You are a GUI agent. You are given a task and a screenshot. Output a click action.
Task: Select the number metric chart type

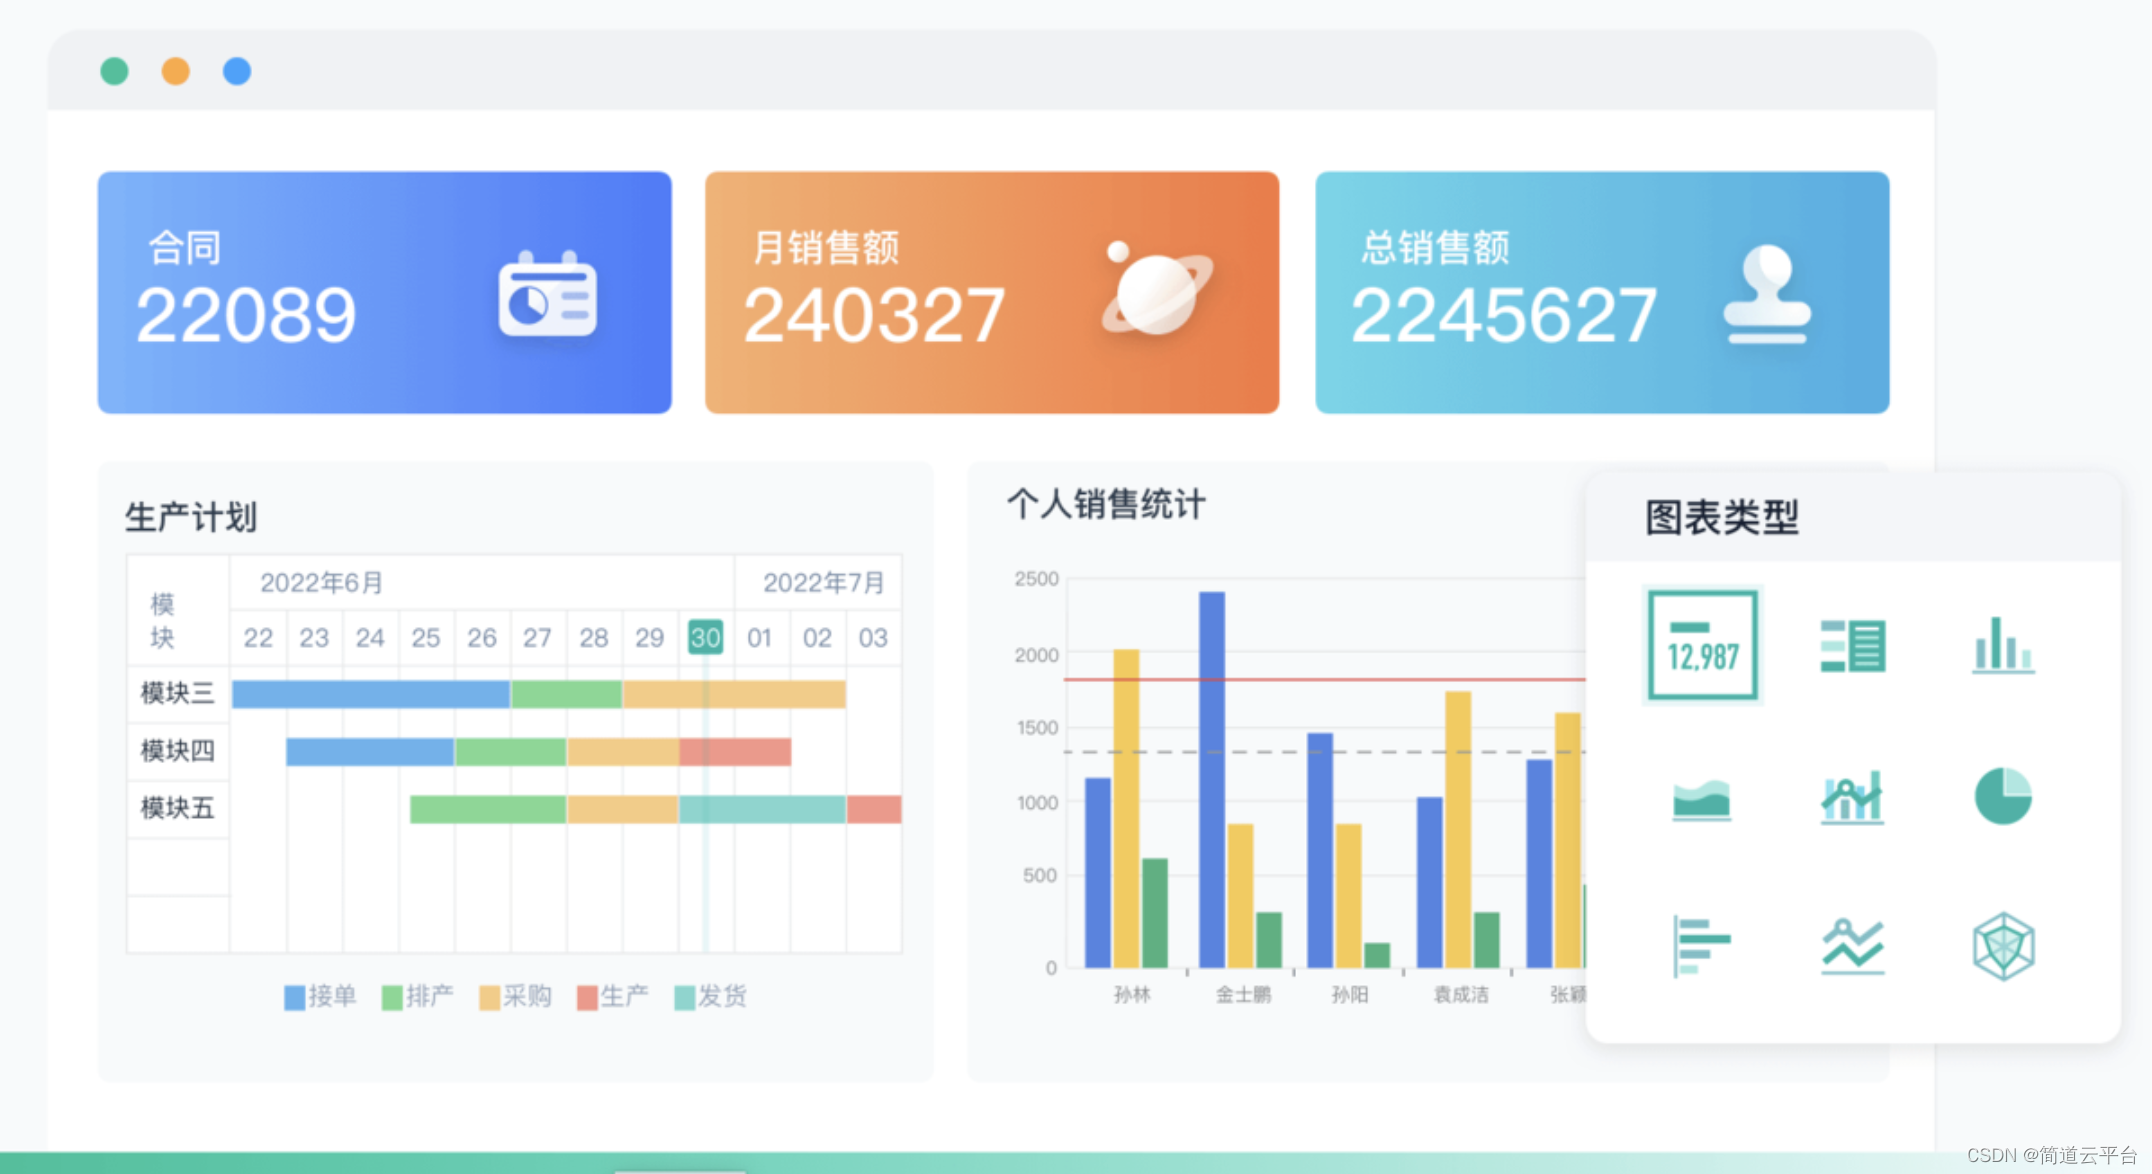1703,645
